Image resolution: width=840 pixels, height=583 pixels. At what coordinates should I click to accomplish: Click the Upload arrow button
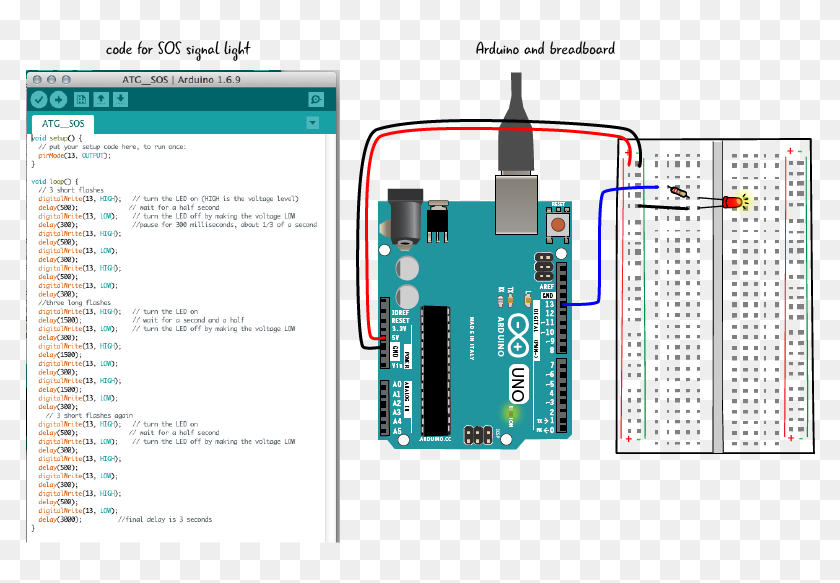click(x=58, y=99)
